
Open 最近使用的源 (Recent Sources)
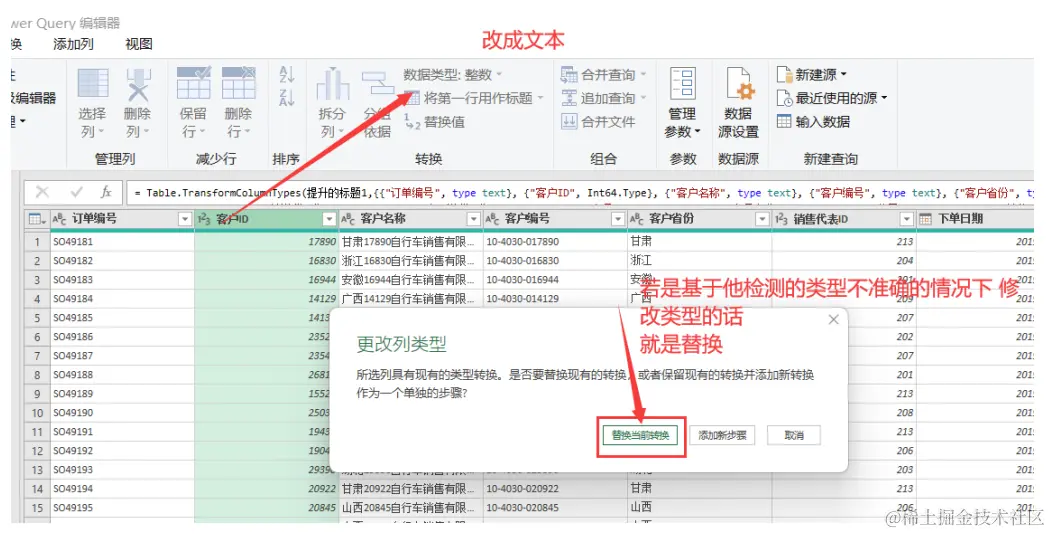tap(832, 98)
